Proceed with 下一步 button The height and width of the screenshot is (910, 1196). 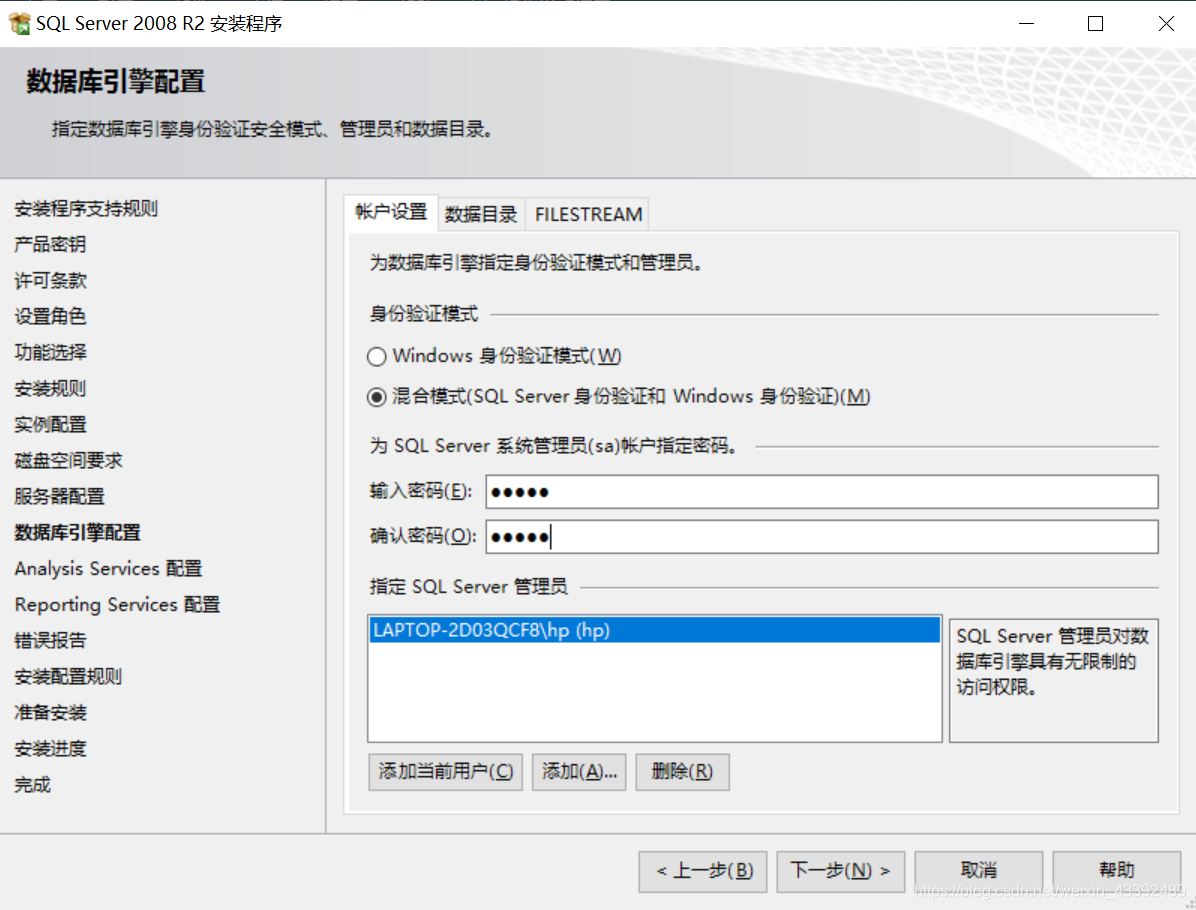[841, 871]
